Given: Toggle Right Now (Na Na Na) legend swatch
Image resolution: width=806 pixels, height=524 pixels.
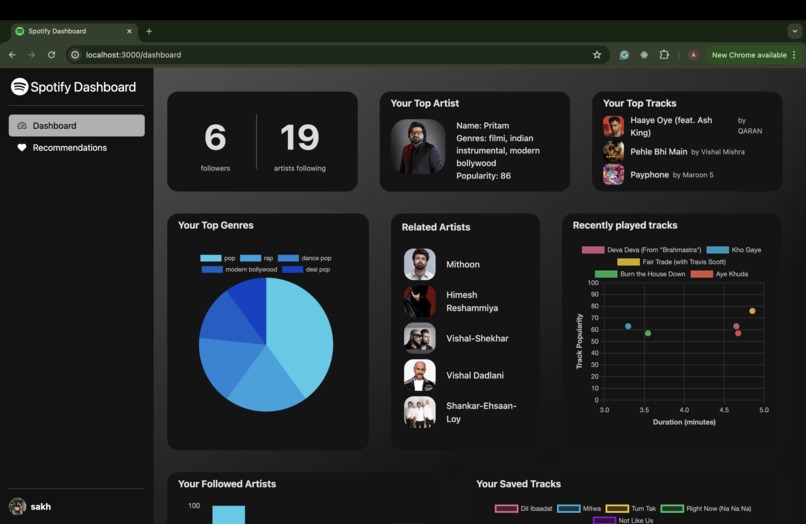Looking at the screenshot, I should [x=672, y=509].
